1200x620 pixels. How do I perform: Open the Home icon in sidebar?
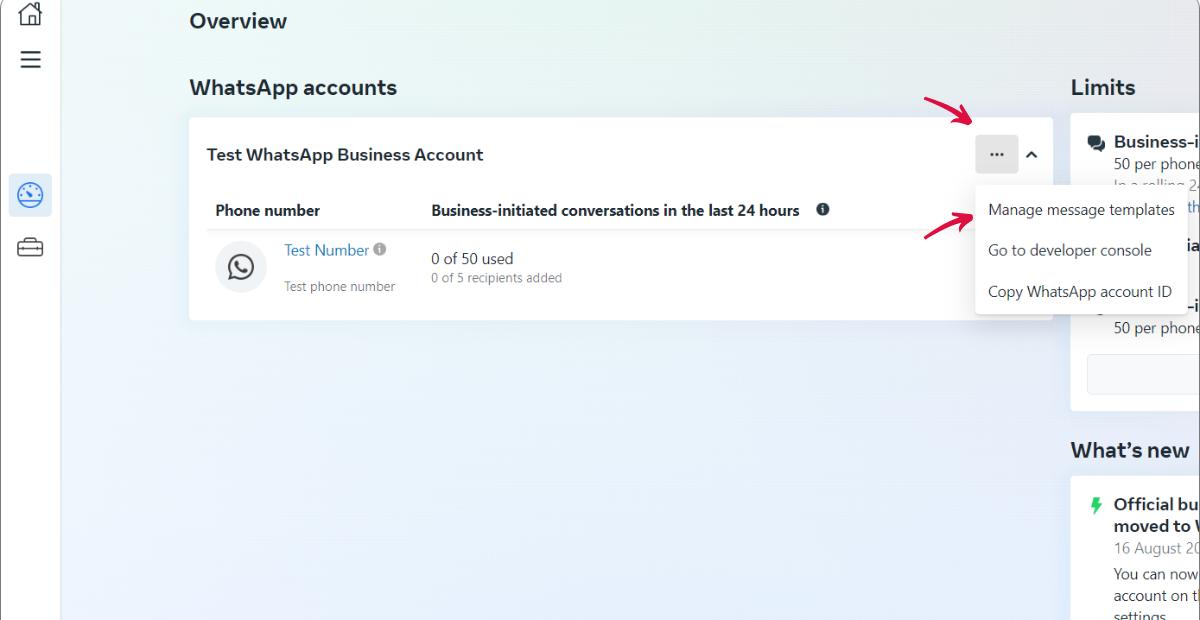coord(31,13)
